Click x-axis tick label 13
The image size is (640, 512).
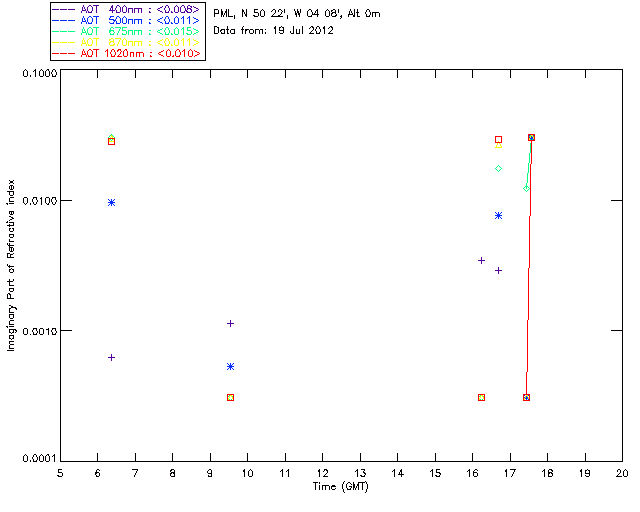[360, 473]
